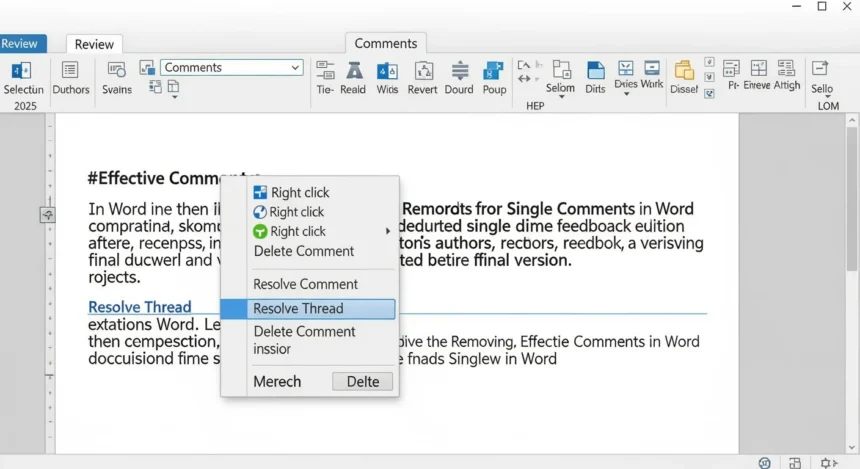Viewport: 860px width, 469px height.
Task: Toggle the left margin marker box
Action: tap(47, 215)
